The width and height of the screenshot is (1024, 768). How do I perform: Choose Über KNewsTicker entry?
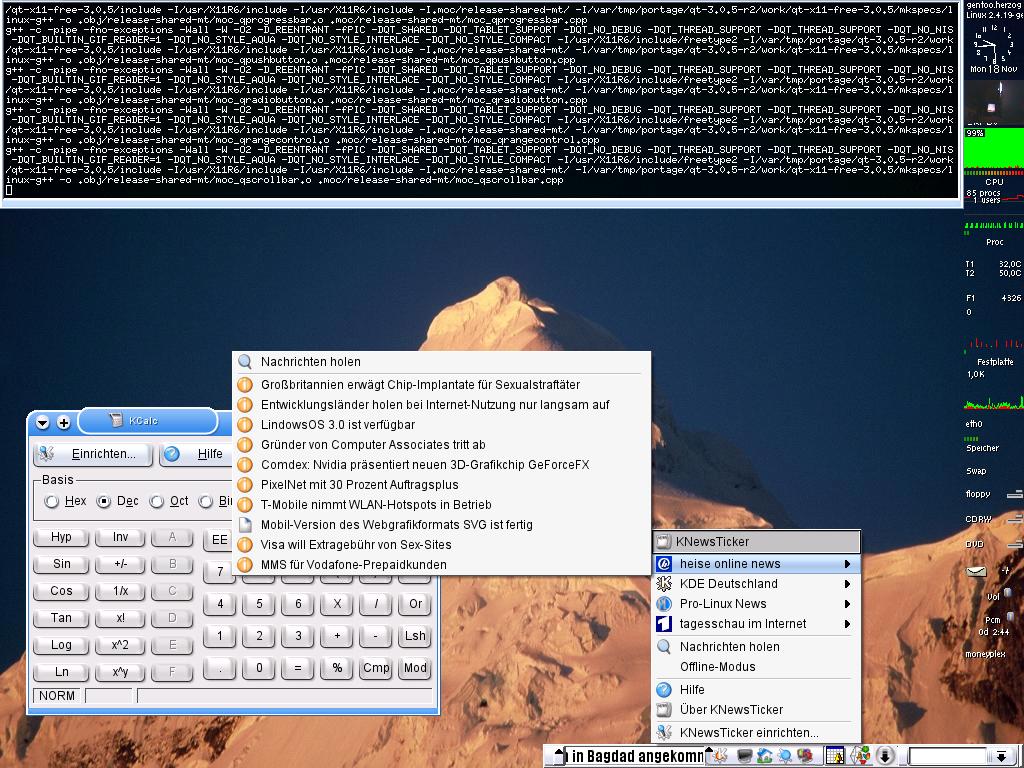click(x=756, y=710)
